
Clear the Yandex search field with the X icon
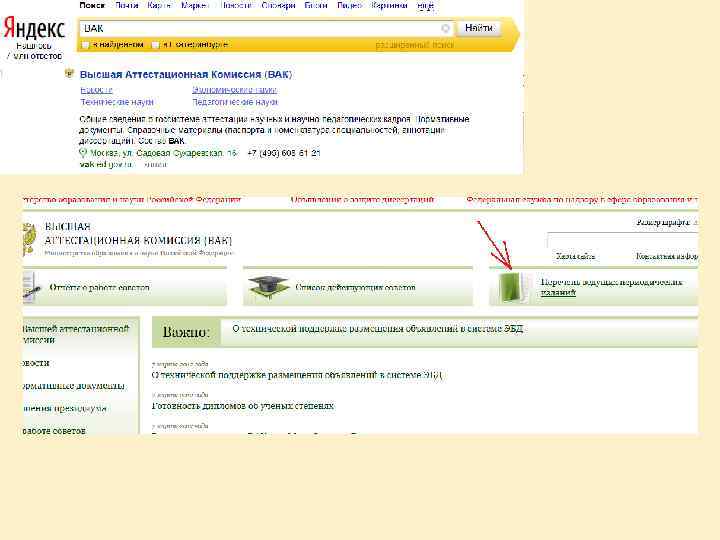(x=445, y=28)
